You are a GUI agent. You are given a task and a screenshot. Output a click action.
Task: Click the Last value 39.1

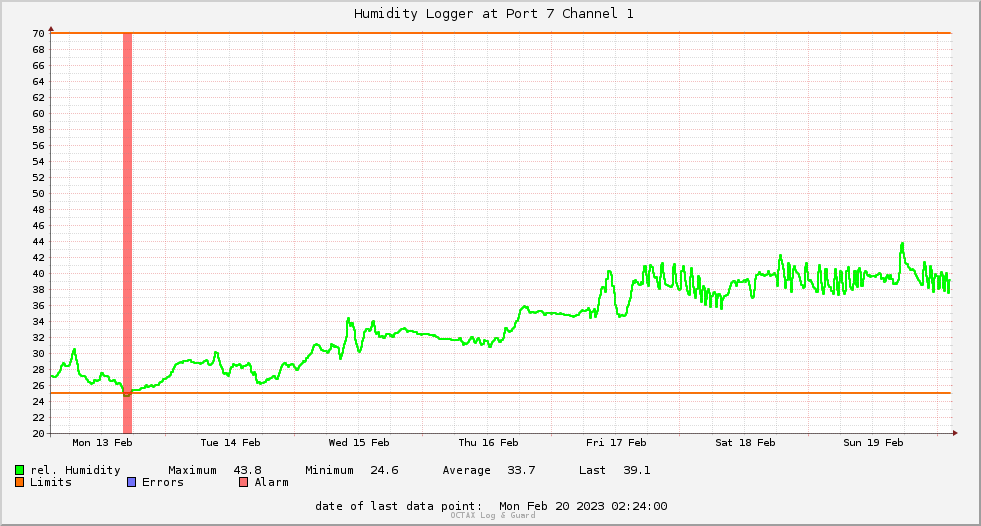[x=636, y=470]
